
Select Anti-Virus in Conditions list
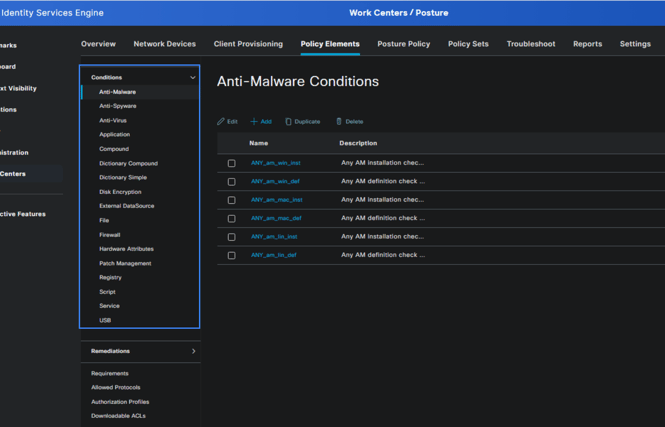(113, 120)
